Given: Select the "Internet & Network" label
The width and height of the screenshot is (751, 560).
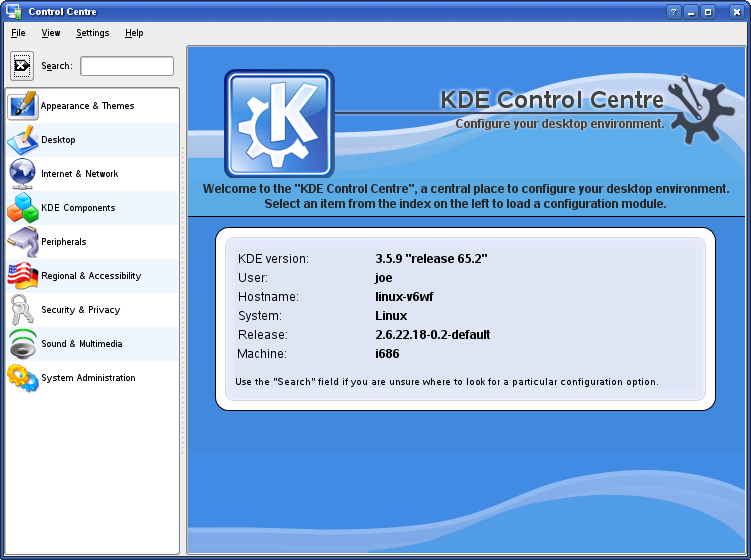Looking at the screenshot, I should [80, 174].
